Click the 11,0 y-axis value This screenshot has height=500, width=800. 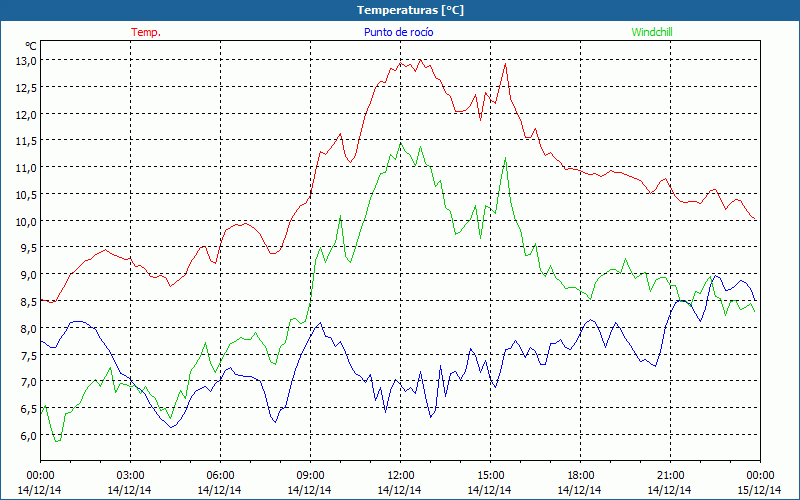coord(27,168)
